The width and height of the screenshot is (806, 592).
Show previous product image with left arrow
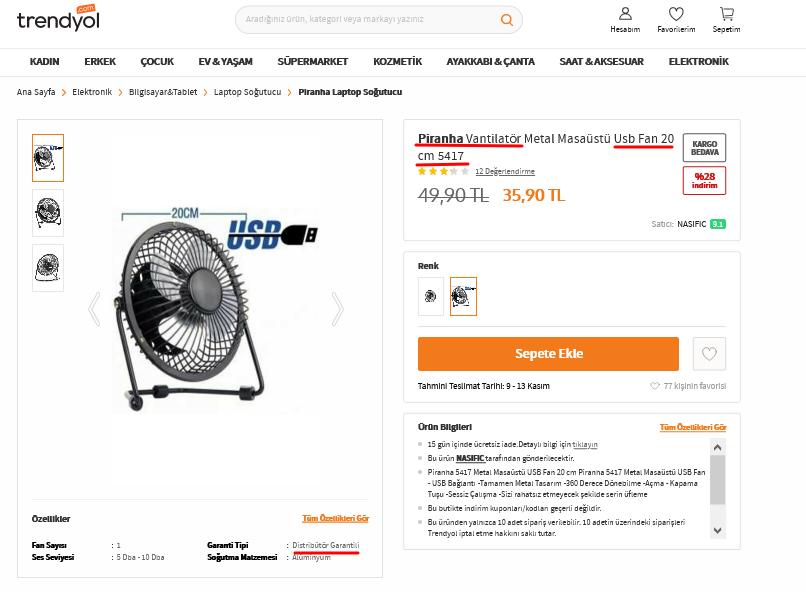click(94, 309)
